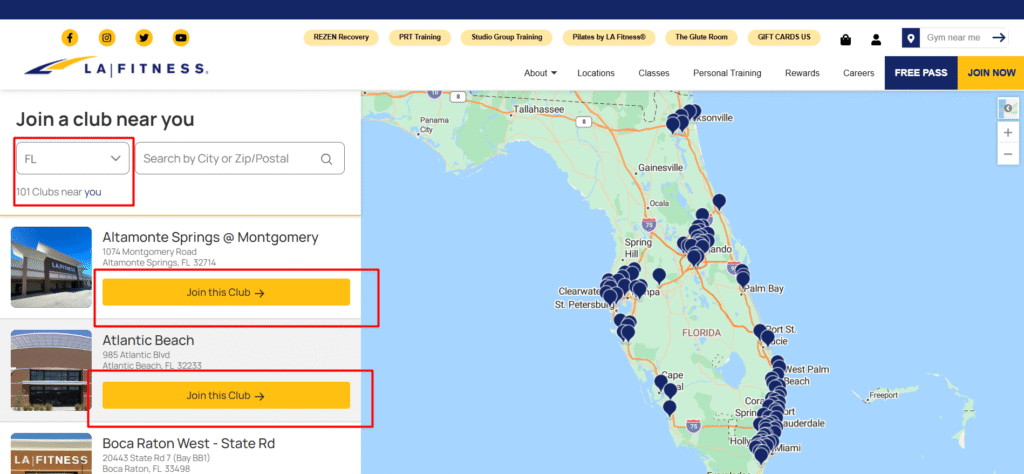Click the JOIN NOW button
The image size is (1024, 474).
click(991, 72)
